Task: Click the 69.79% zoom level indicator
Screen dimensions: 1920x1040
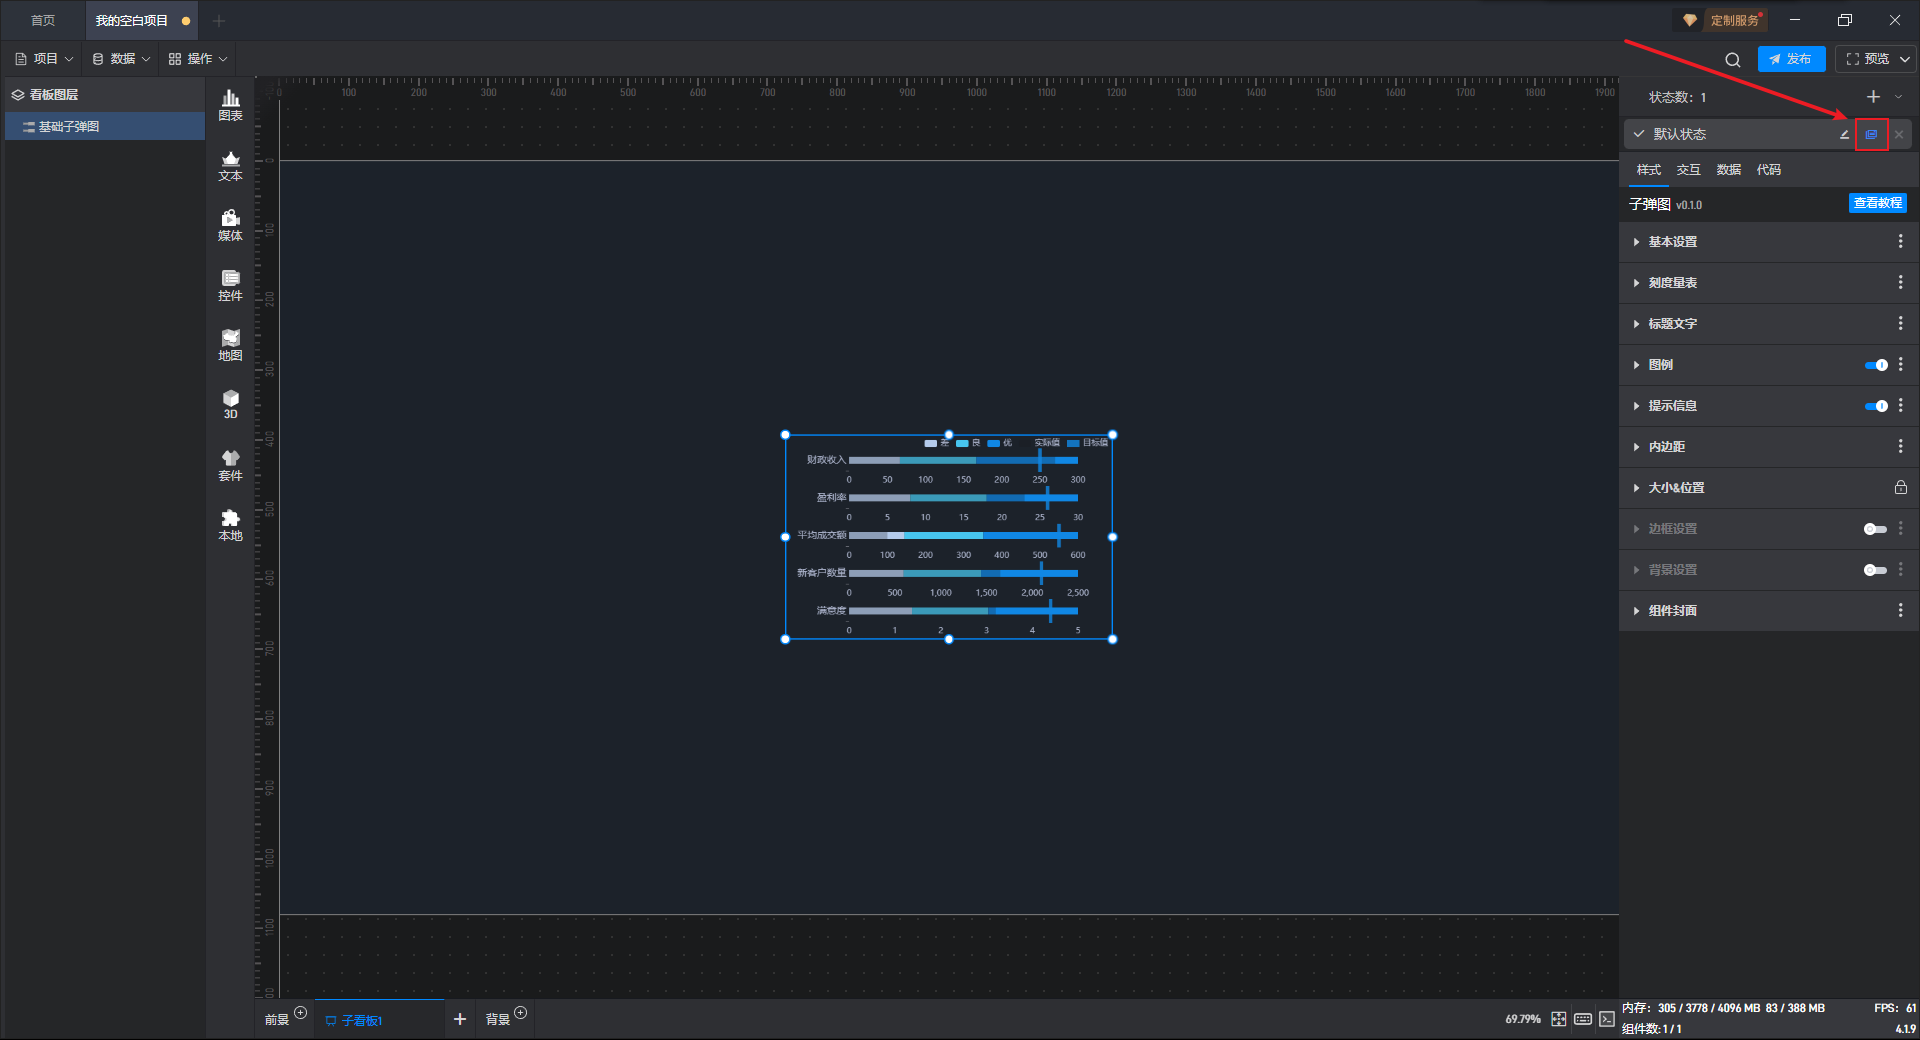Action: coord(1522,1019)
